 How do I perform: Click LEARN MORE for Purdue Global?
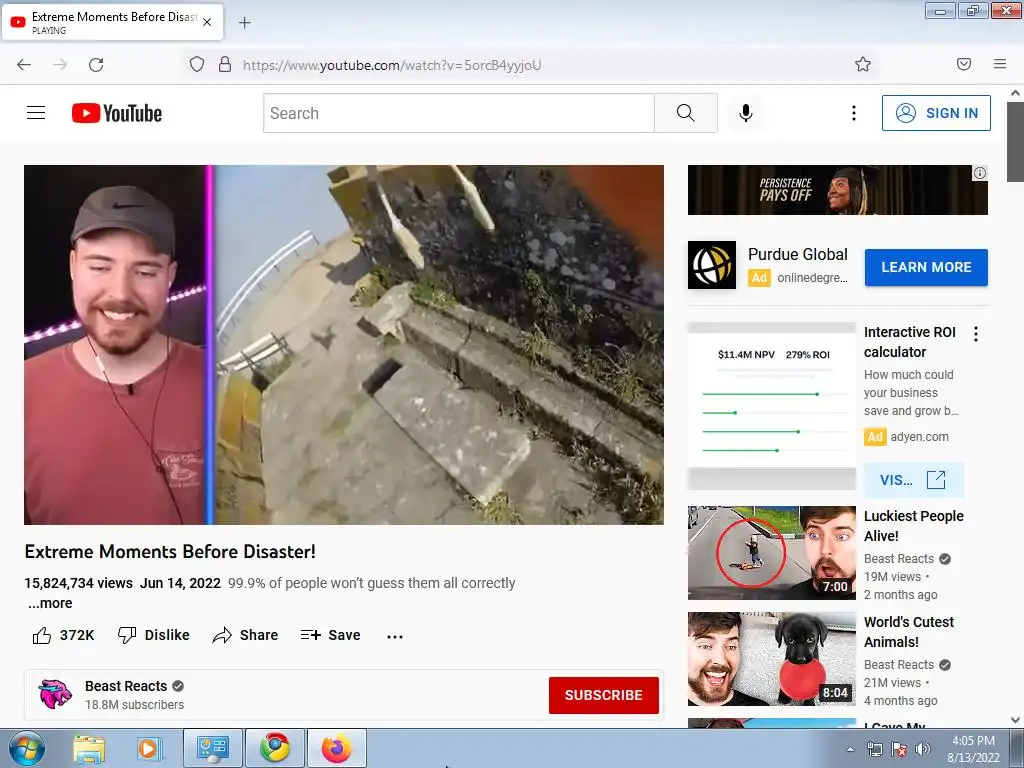(x=926, y=267)
